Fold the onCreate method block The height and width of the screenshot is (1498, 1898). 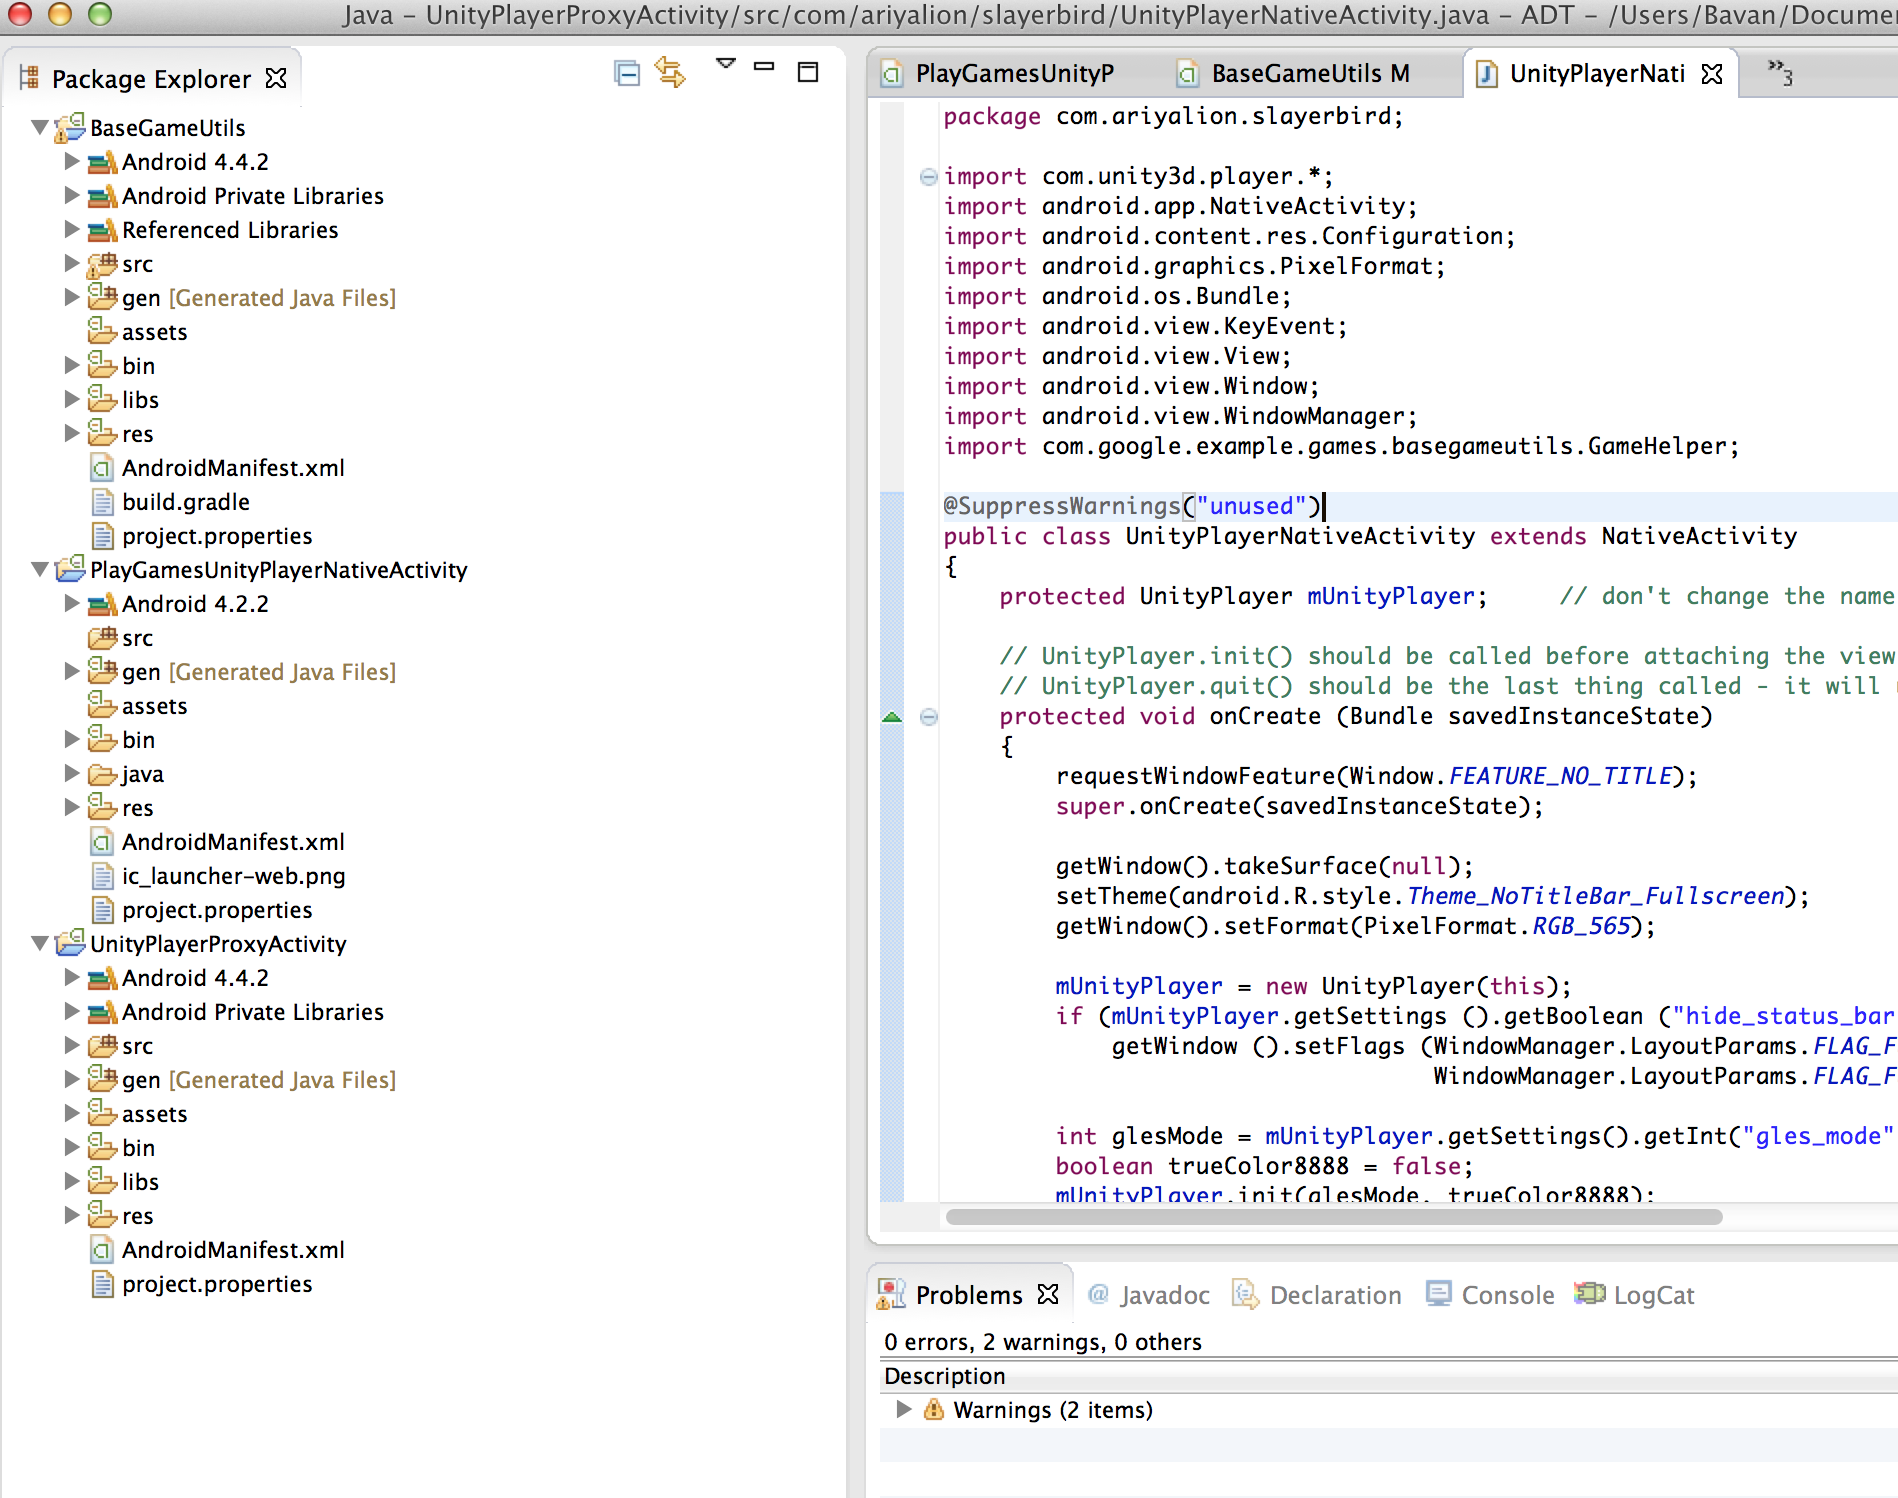pos(928,717)
